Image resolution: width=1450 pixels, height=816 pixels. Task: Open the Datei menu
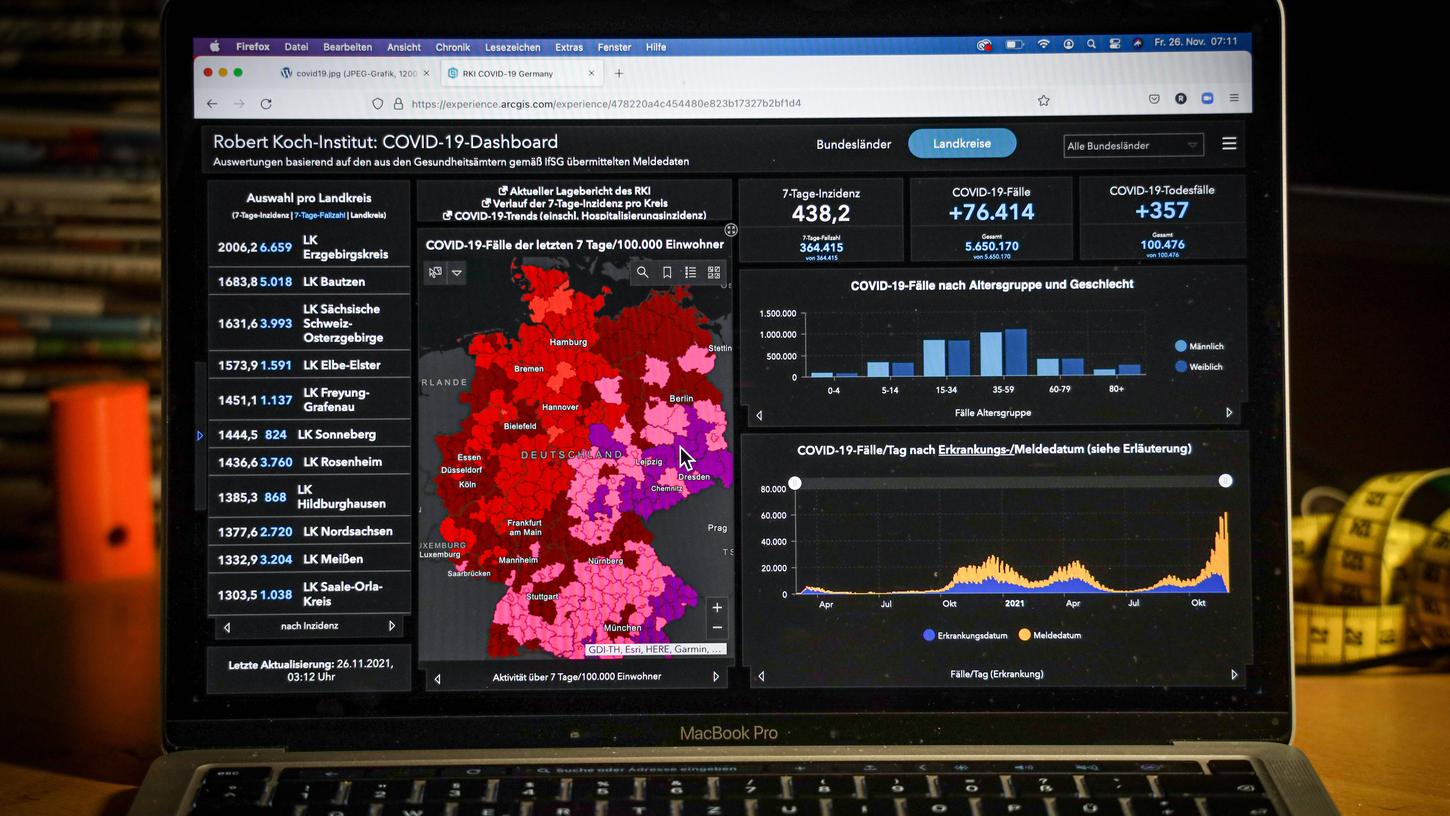[296, 47]
